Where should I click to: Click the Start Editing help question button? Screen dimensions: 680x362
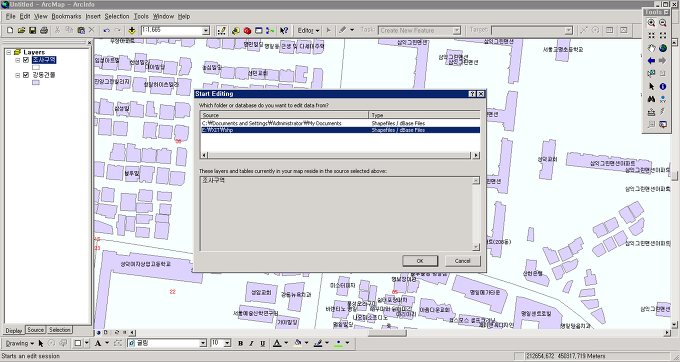(472, 94)
